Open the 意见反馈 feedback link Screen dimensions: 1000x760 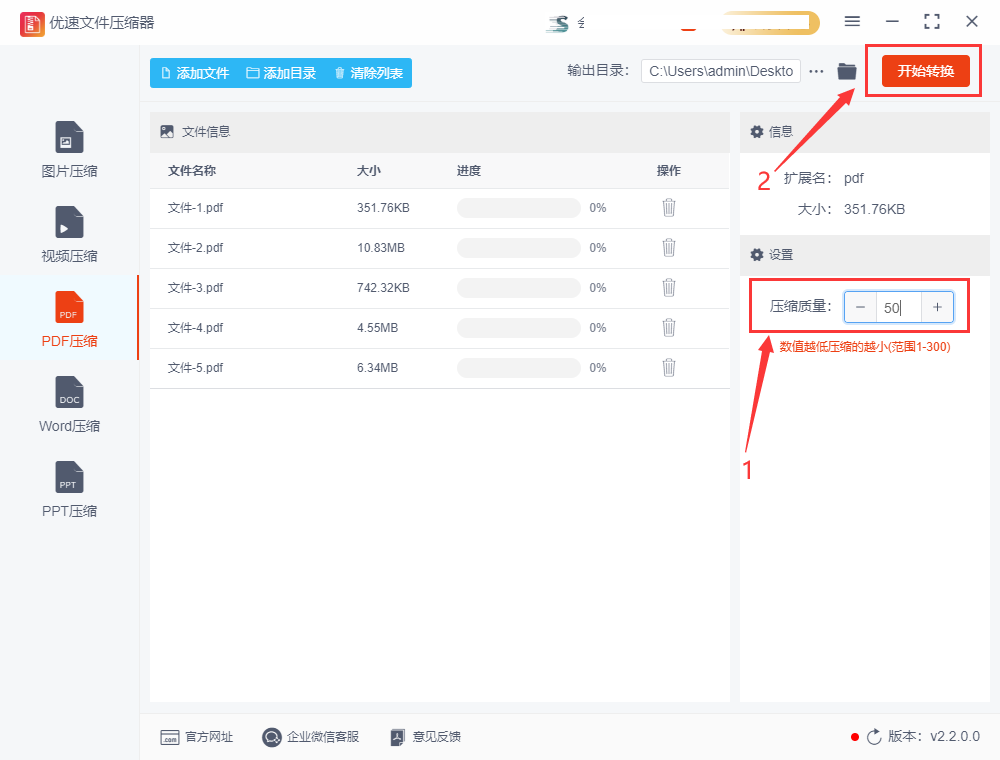[425, 737]
